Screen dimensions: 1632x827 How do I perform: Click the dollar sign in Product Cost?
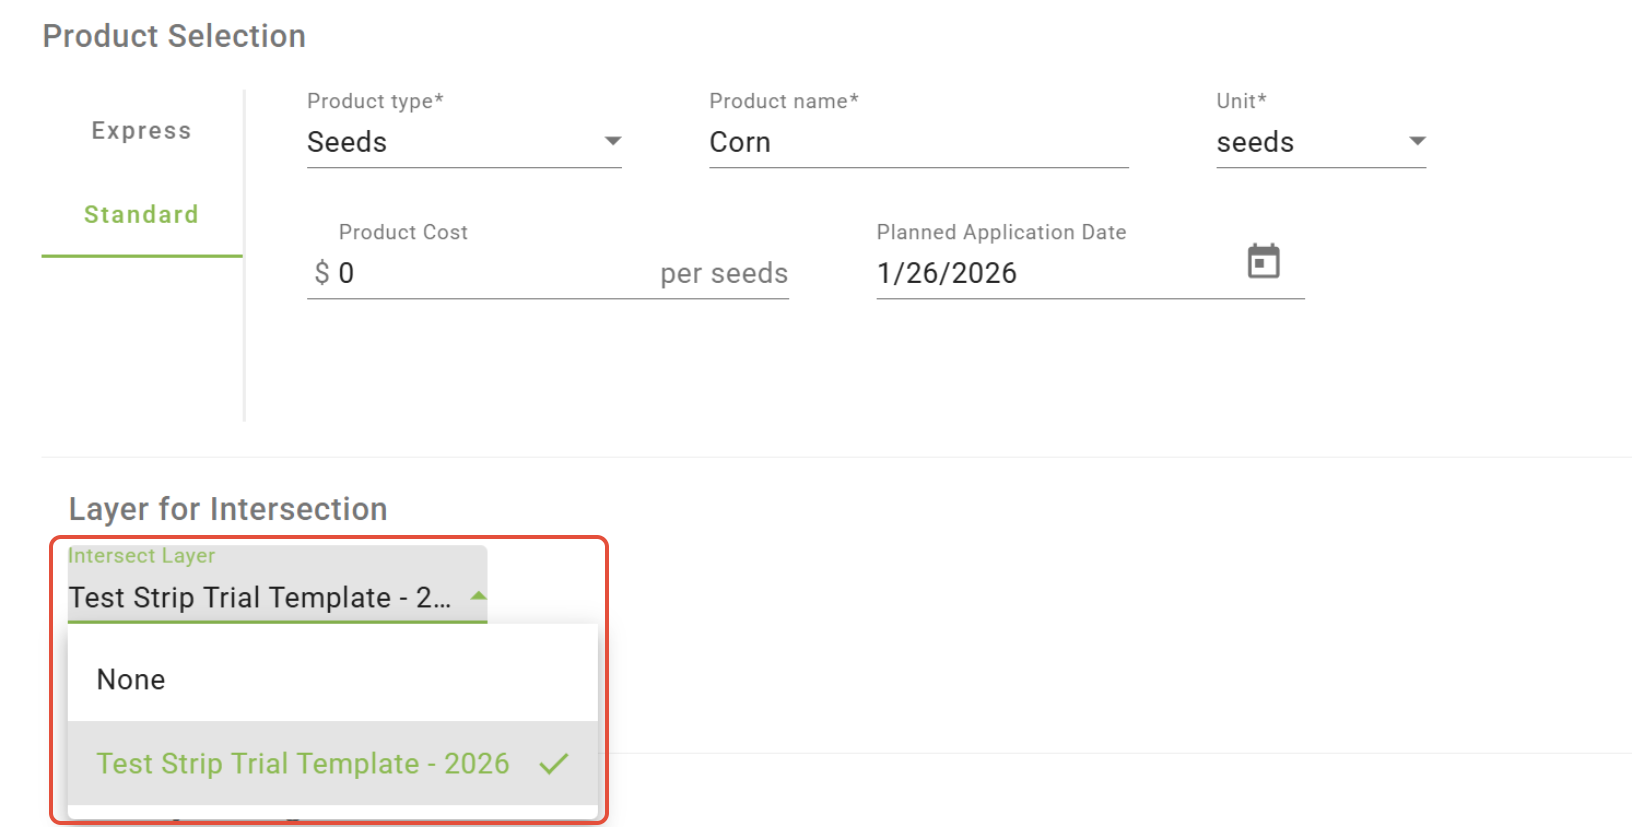[x=322, y=273]
